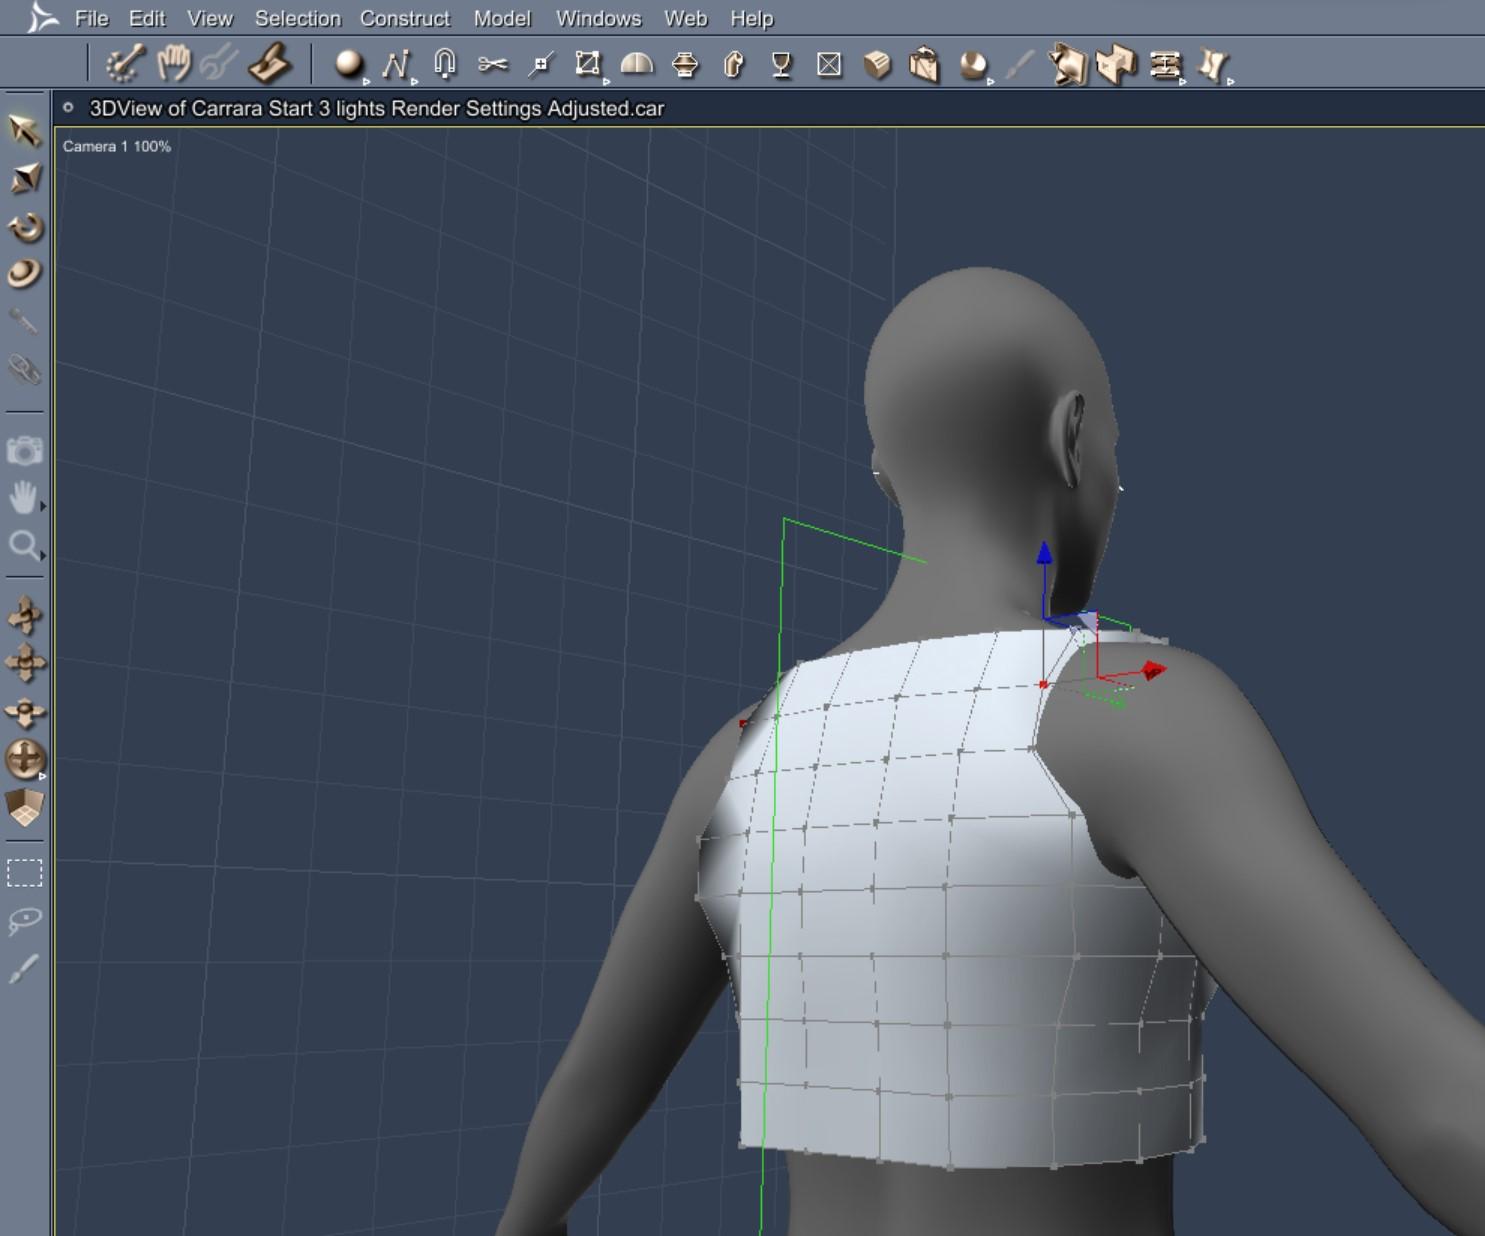1485x1236 pixels.
Task: Select the polyline drawing tool
Action: pos(396,65)
